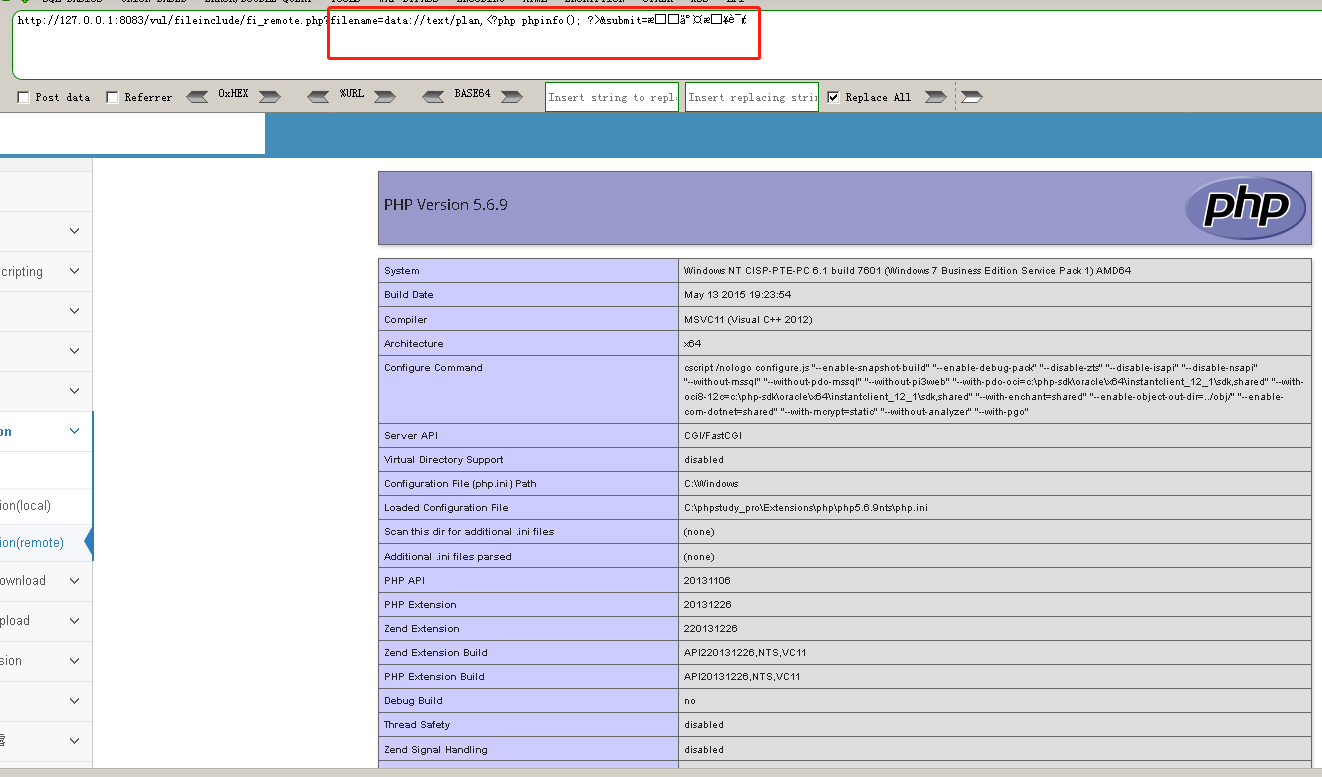
Task: Expand the sidebar item ending in 'ownload'
Action: [74, 580]
